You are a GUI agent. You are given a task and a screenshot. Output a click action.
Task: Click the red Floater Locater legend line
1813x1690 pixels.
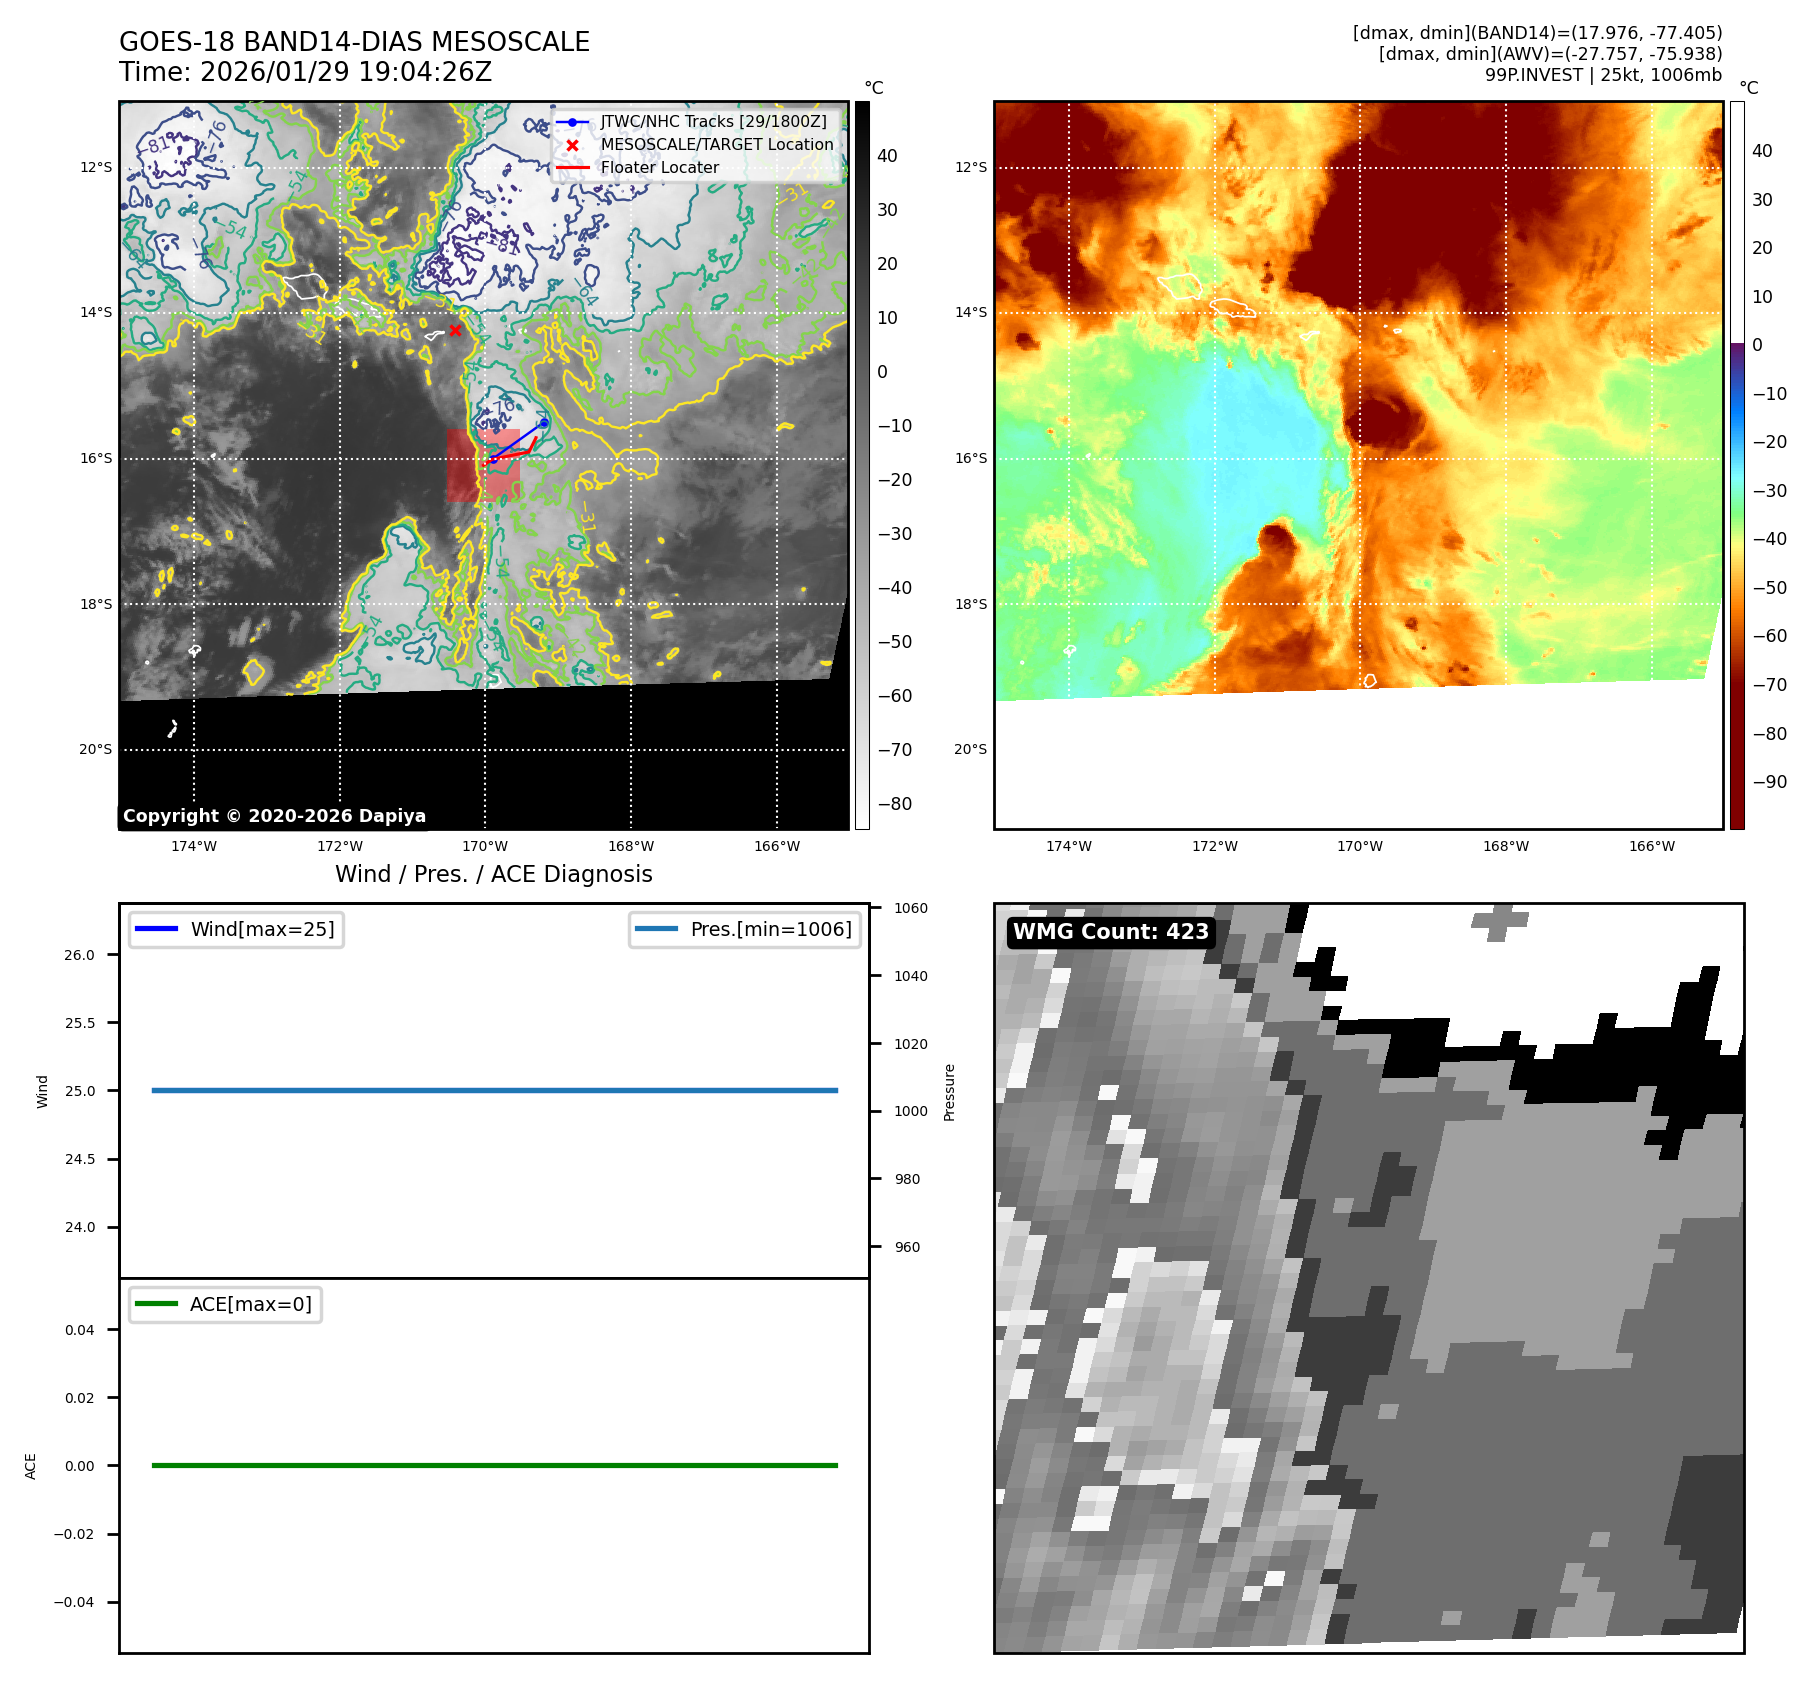pyautogui.click(x=572, y=168)
